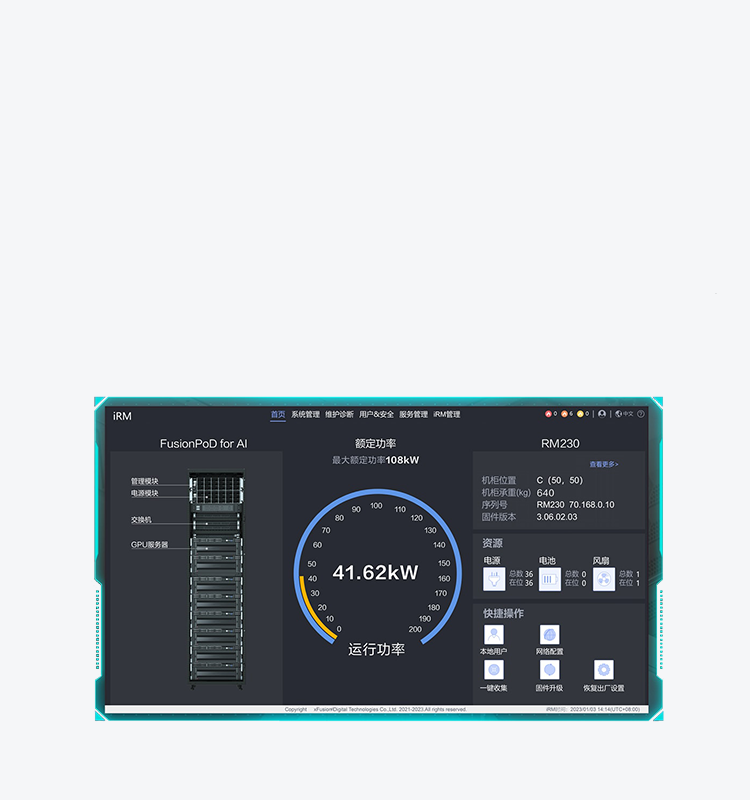This screenshot has width=750, height=800.
Task: Select the 恢复出厂设置 factory reset gear icon
Action: coord(603,670)
